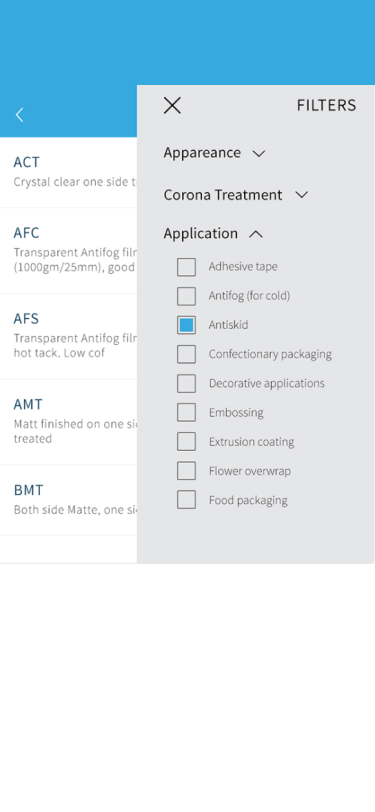Check the Food packaging checkbox
Viewport: 375px width, 812px height.
coord(186,500)
